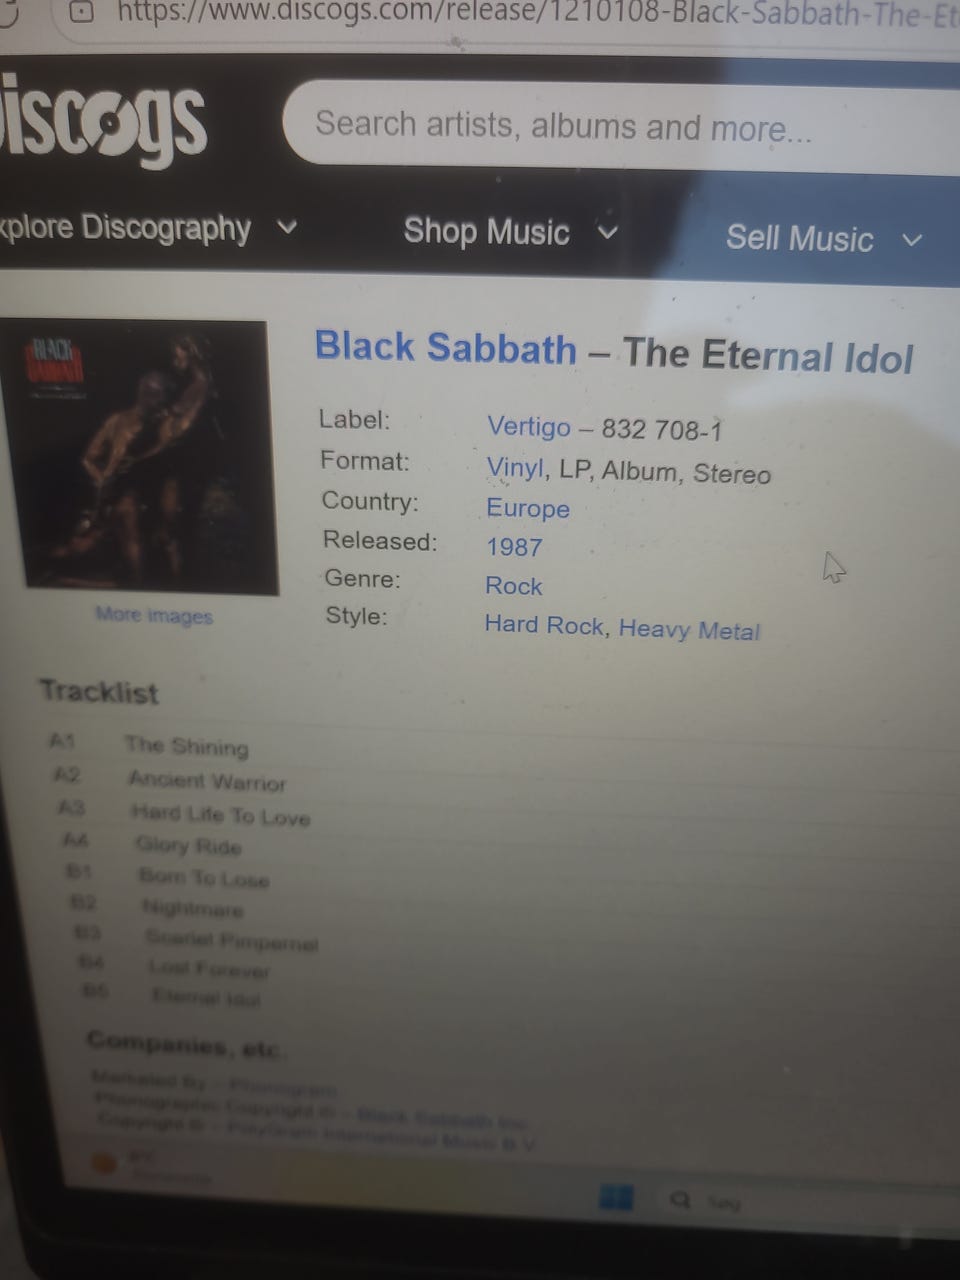Click the Europe country link
Image resolution: width=960 pixels, height=1280 pixels.
pos(528,508)
